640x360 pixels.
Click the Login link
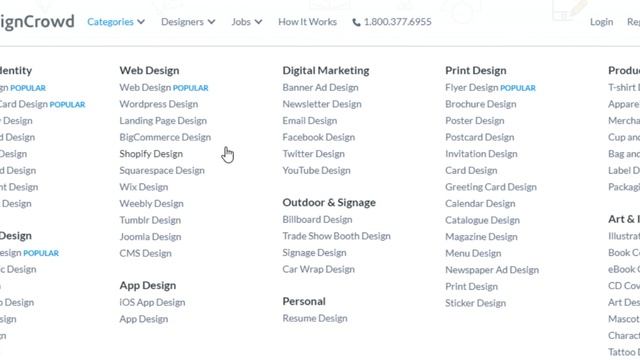601,22
